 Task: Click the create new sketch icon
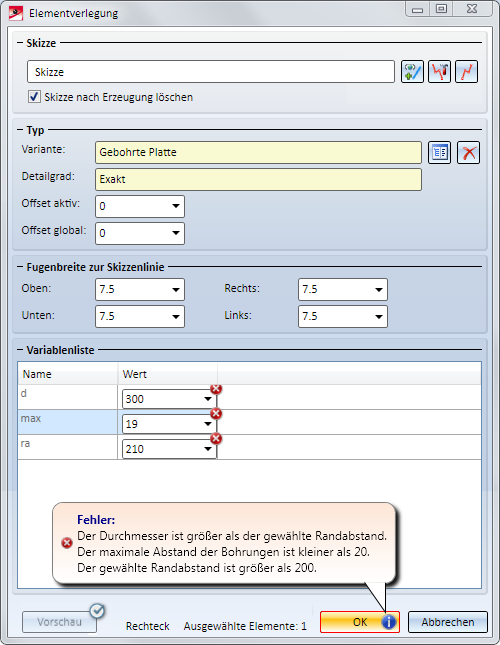412,72
